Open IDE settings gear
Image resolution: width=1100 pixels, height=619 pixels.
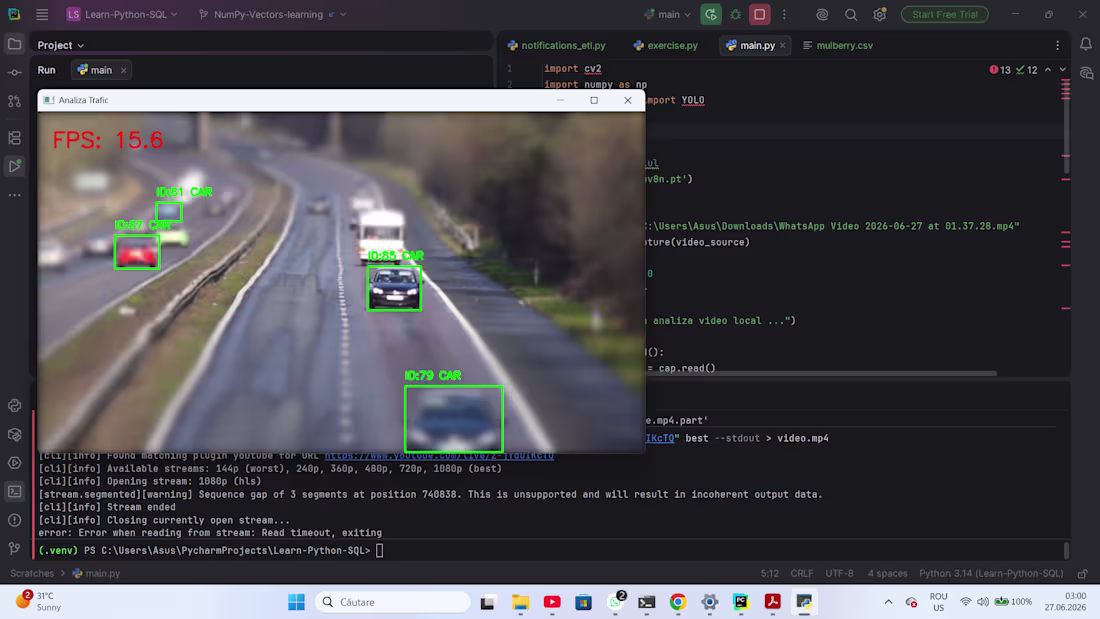tap(880, 14)
